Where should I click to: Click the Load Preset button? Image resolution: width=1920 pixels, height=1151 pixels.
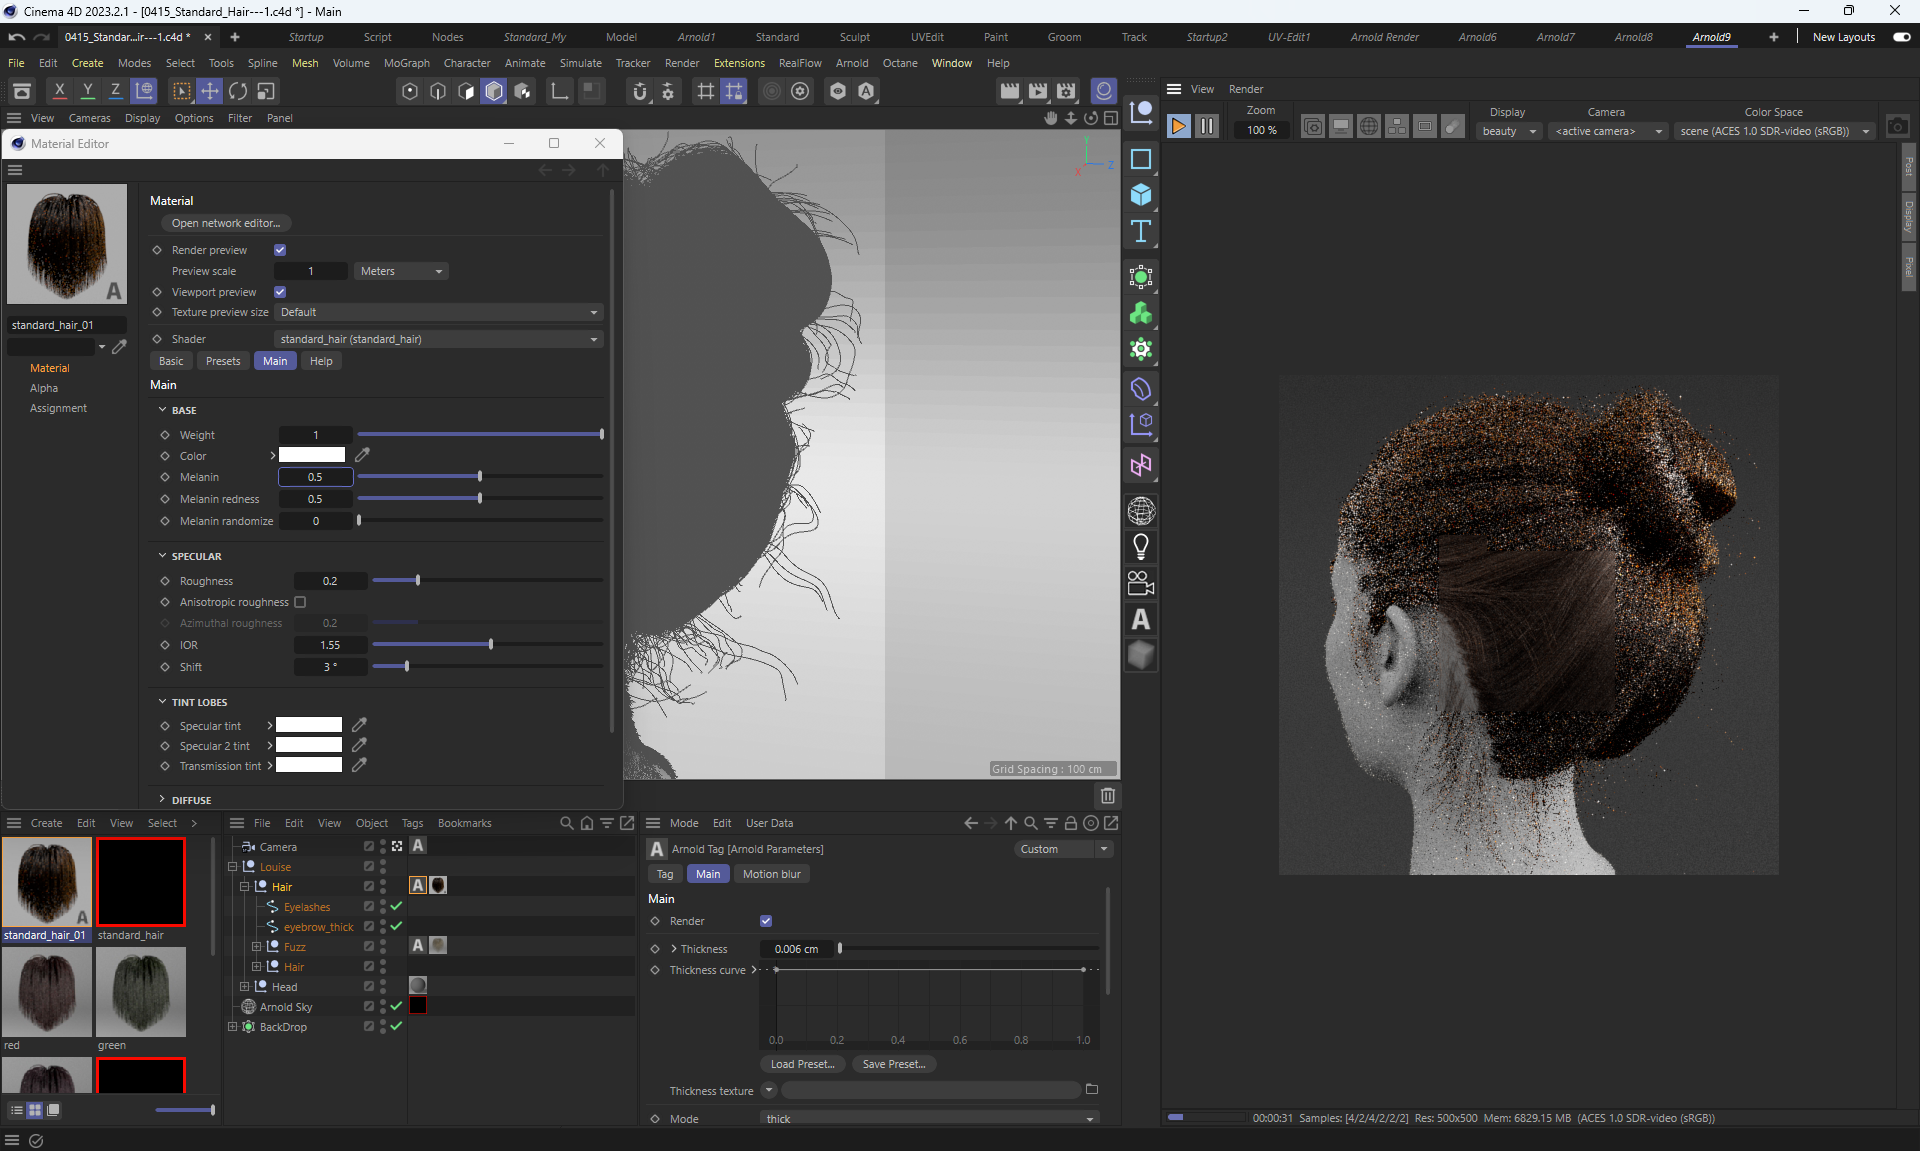802,1064
